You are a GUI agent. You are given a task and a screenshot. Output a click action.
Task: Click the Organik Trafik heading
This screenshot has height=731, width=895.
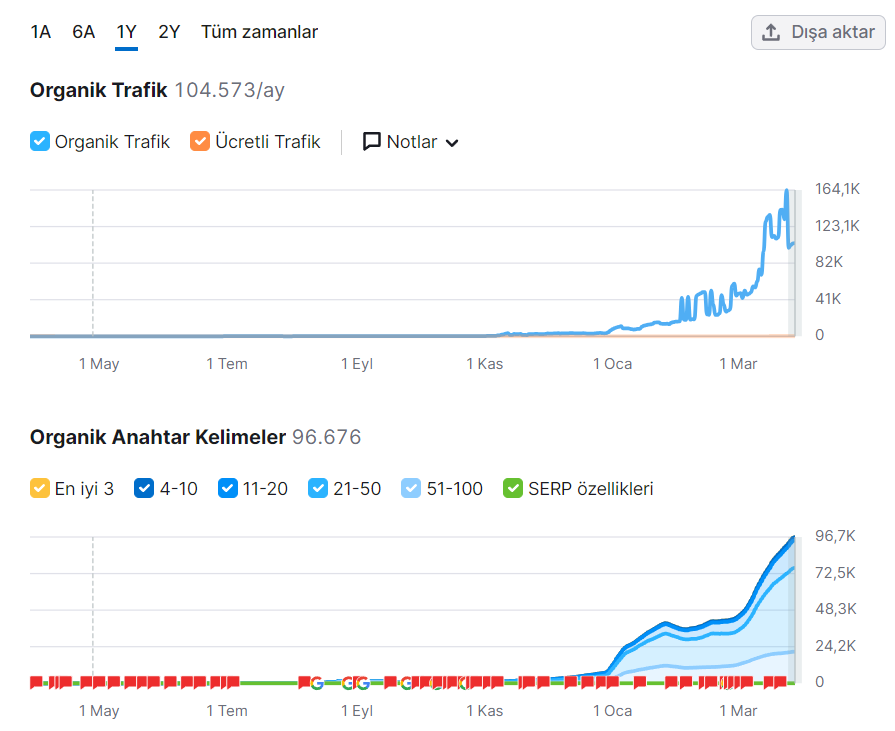(x=99, y=90)
